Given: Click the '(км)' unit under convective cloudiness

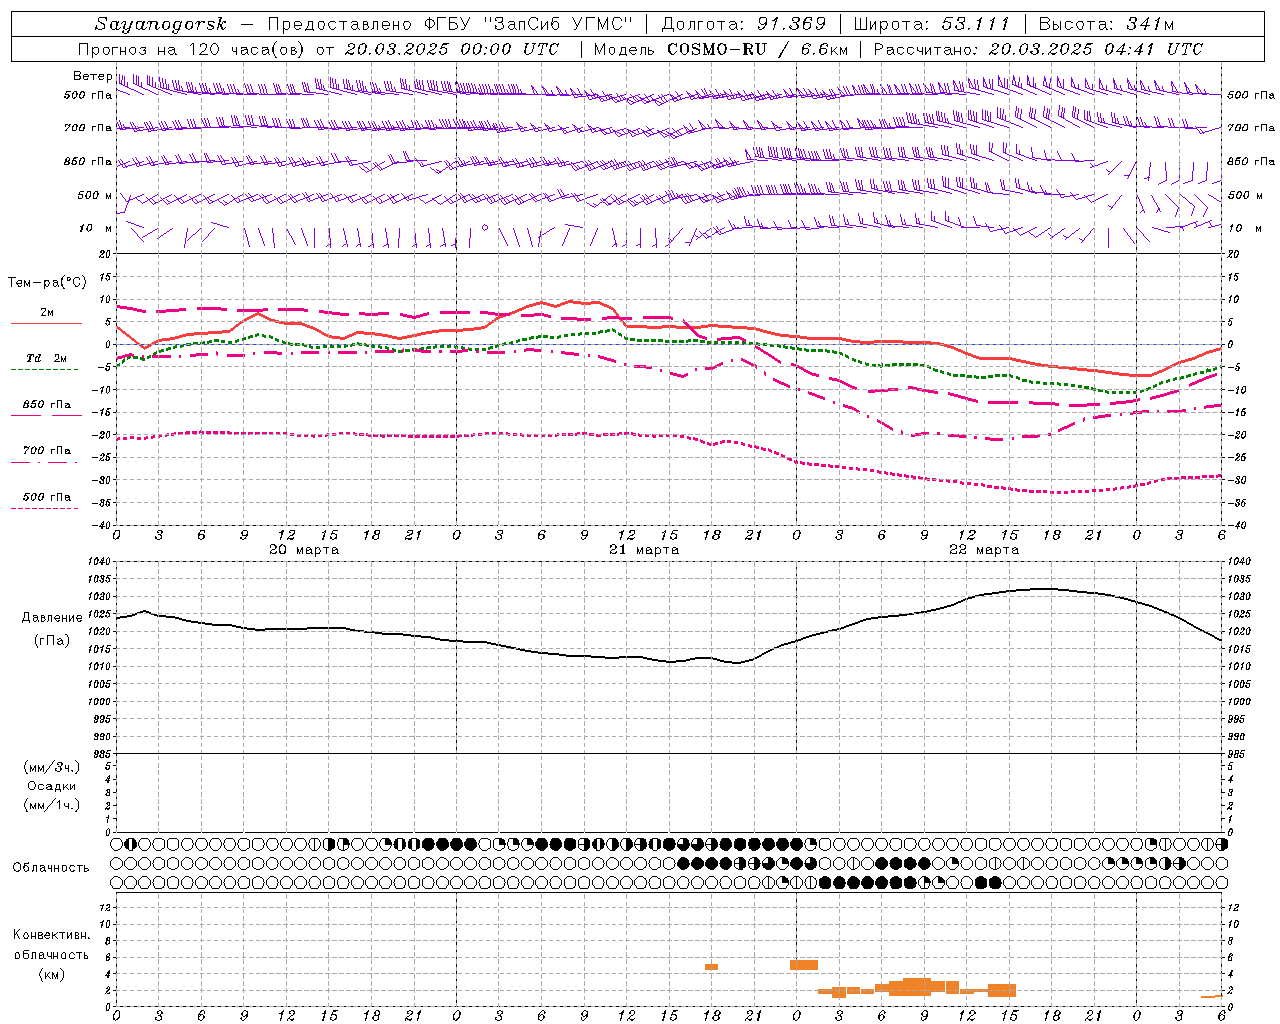Looking at the screenshot, I should [52, 974].
